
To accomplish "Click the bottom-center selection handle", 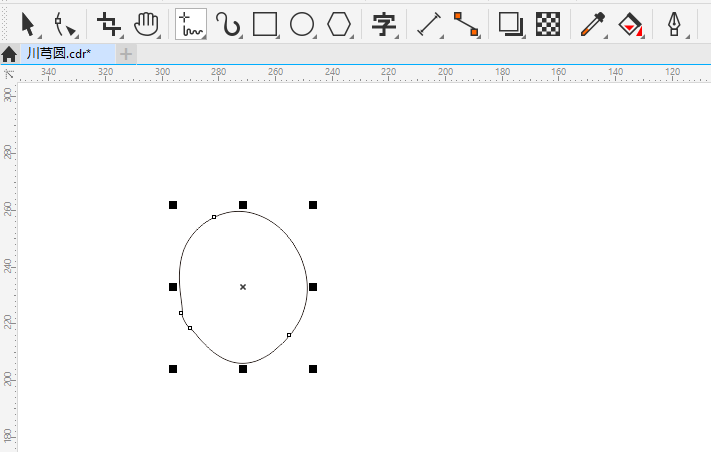I will point(243,369).
